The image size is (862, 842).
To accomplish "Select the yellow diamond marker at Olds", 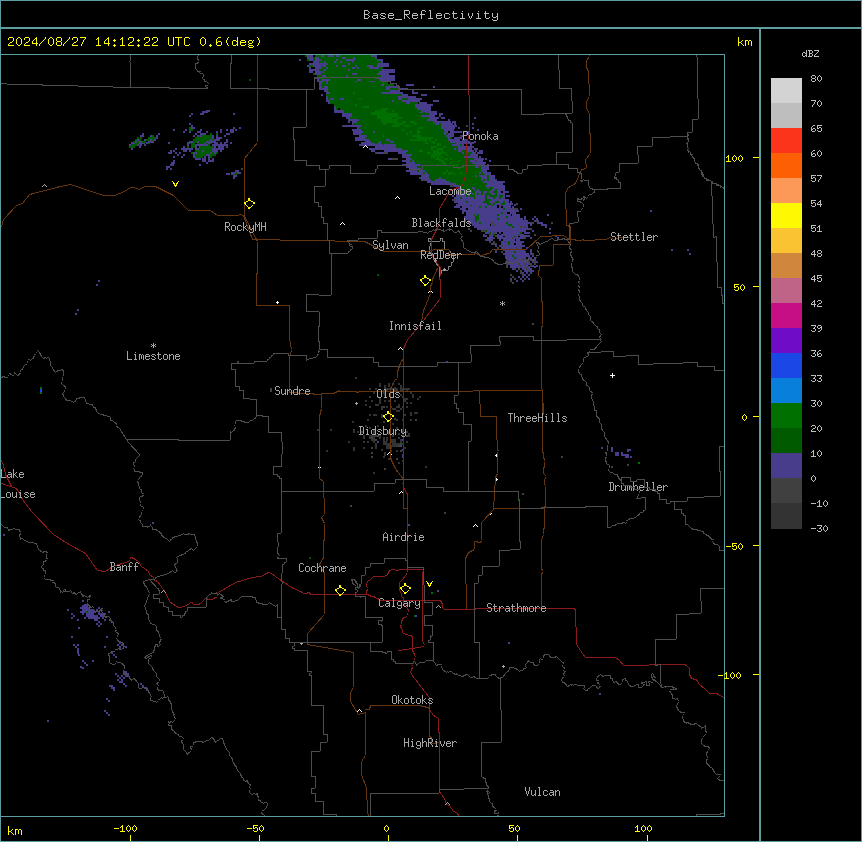I will click(388, 417).
